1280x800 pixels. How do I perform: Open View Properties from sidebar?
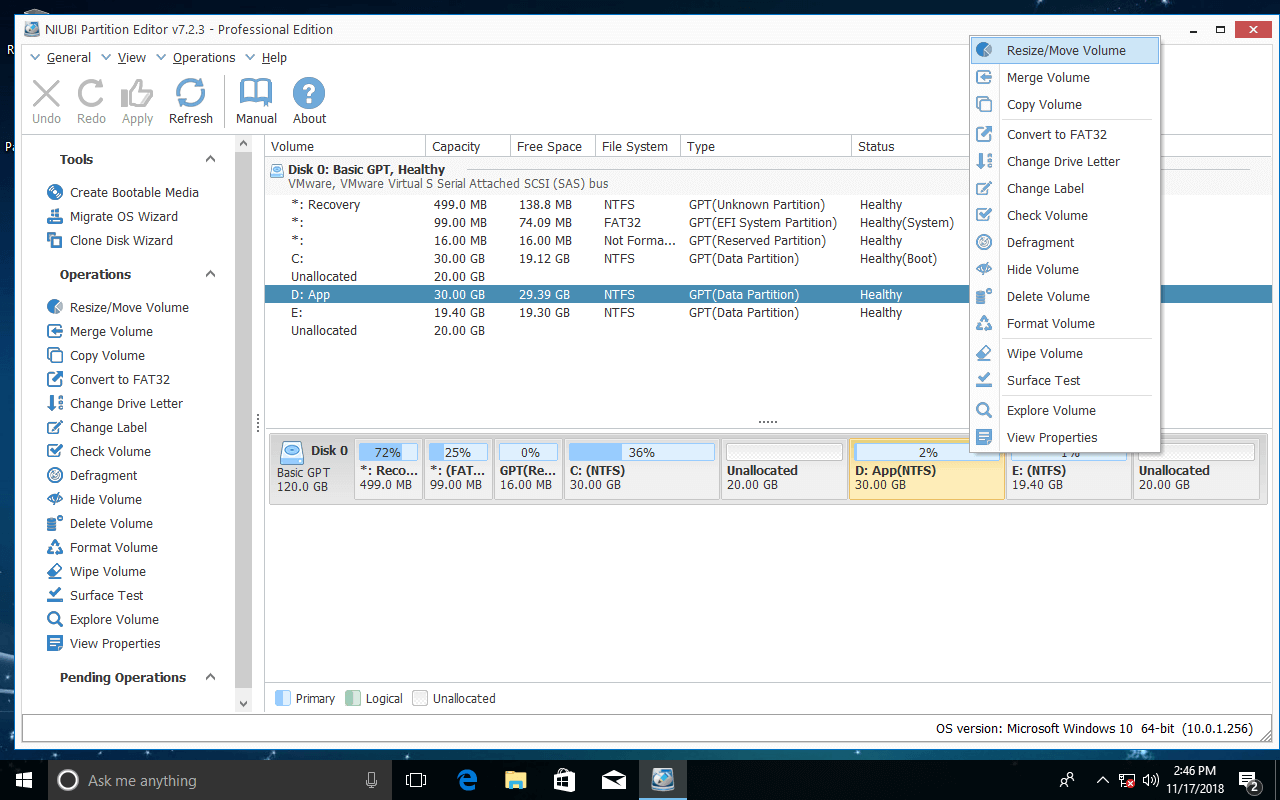tap(115, 643)
